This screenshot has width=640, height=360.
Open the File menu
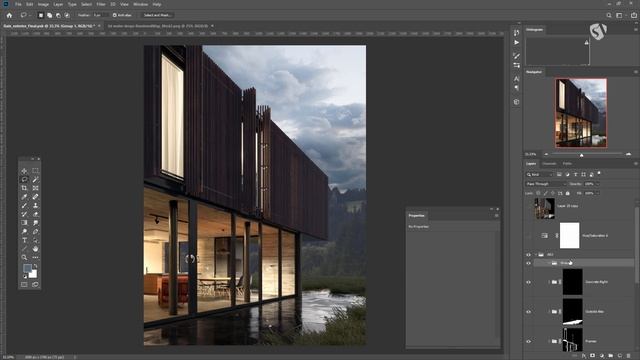tap(18, 4)
